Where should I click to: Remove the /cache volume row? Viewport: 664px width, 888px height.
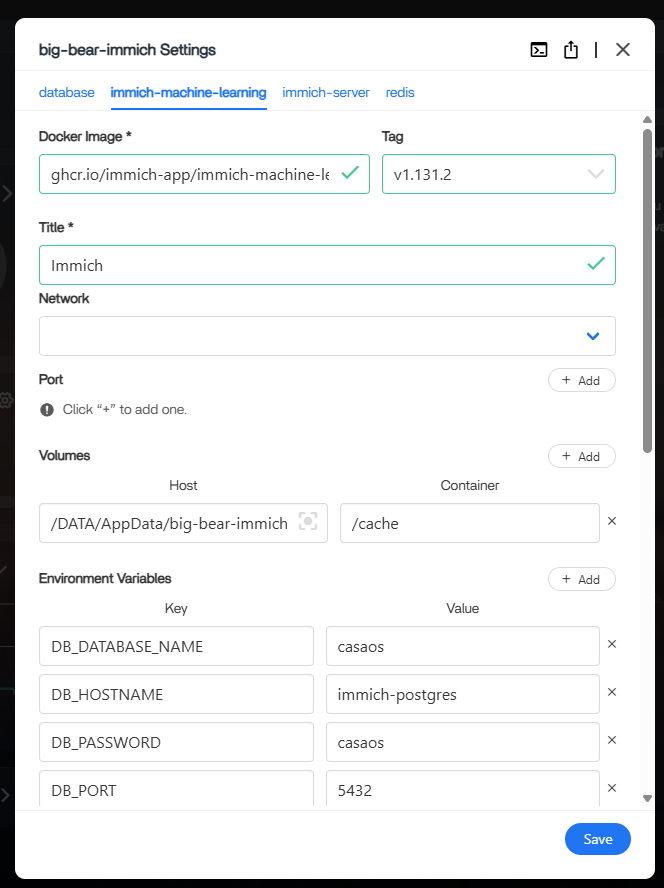click(612, 521)
